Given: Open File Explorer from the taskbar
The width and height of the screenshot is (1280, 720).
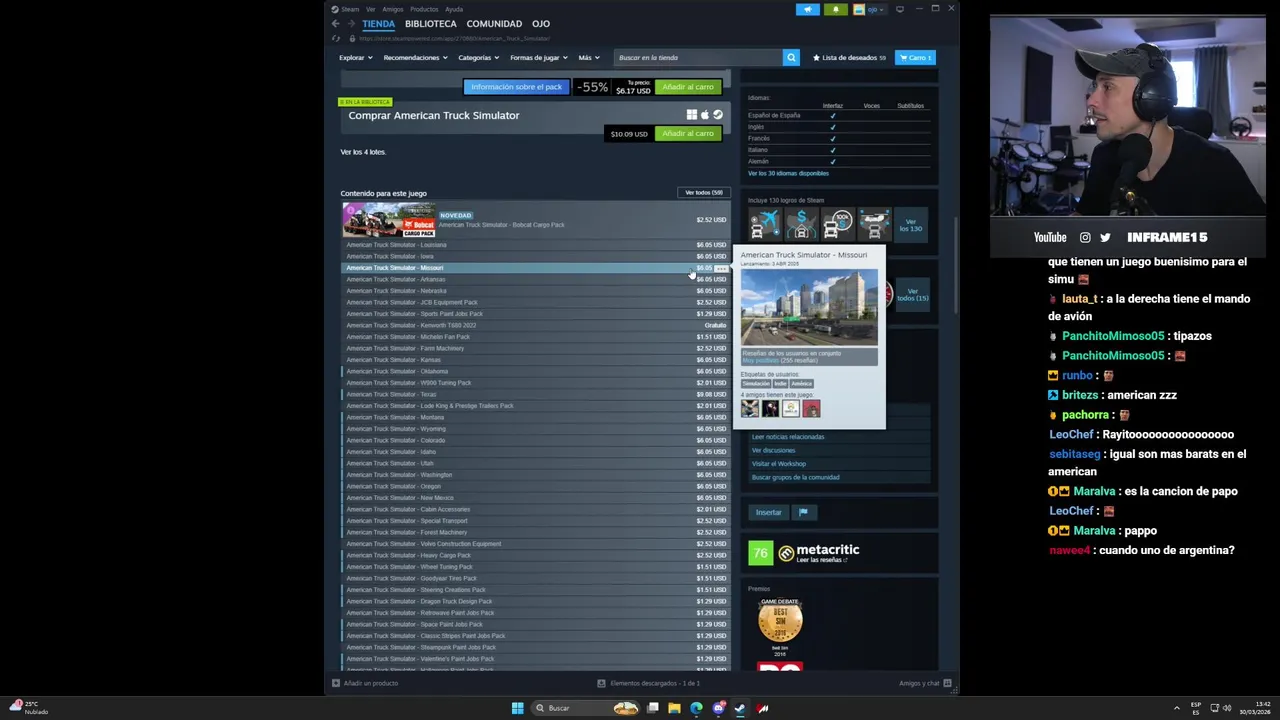Looking at the screenshot, I should click(674, 708).
